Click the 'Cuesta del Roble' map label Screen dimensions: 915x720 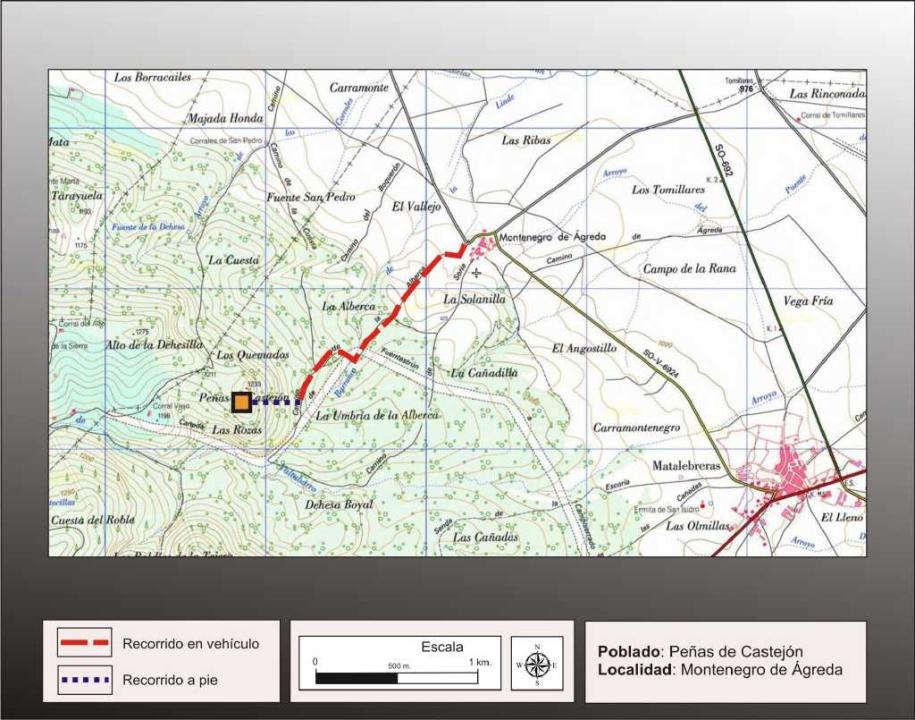click(93, 520)
